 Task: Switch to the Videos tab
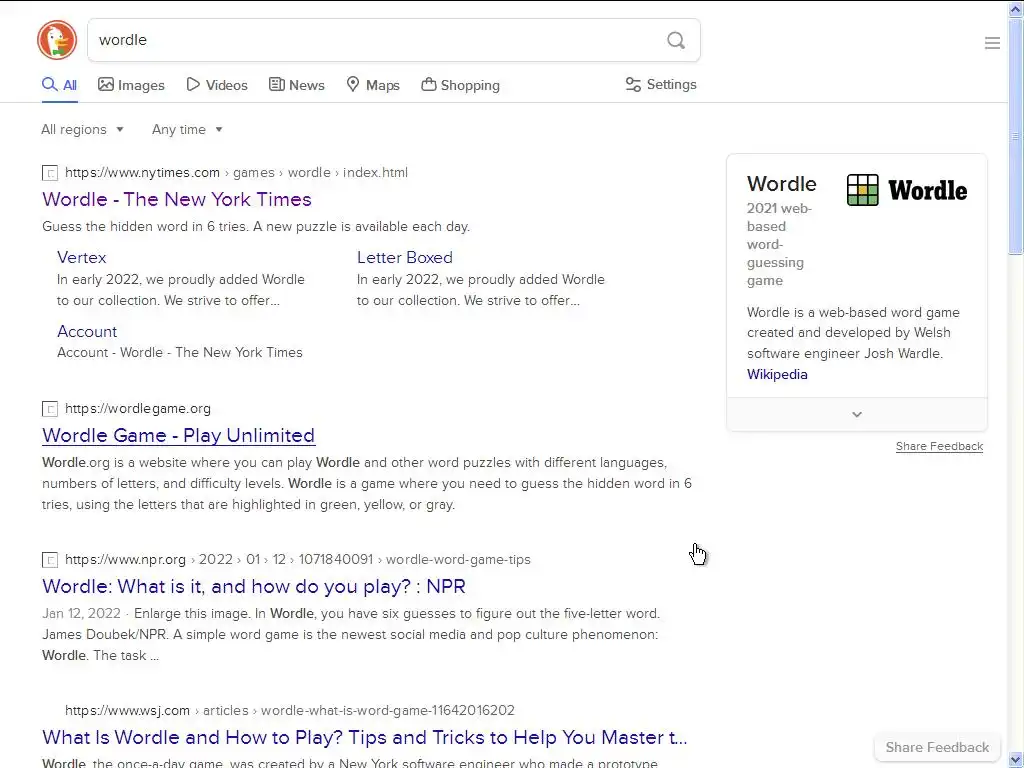217,85
